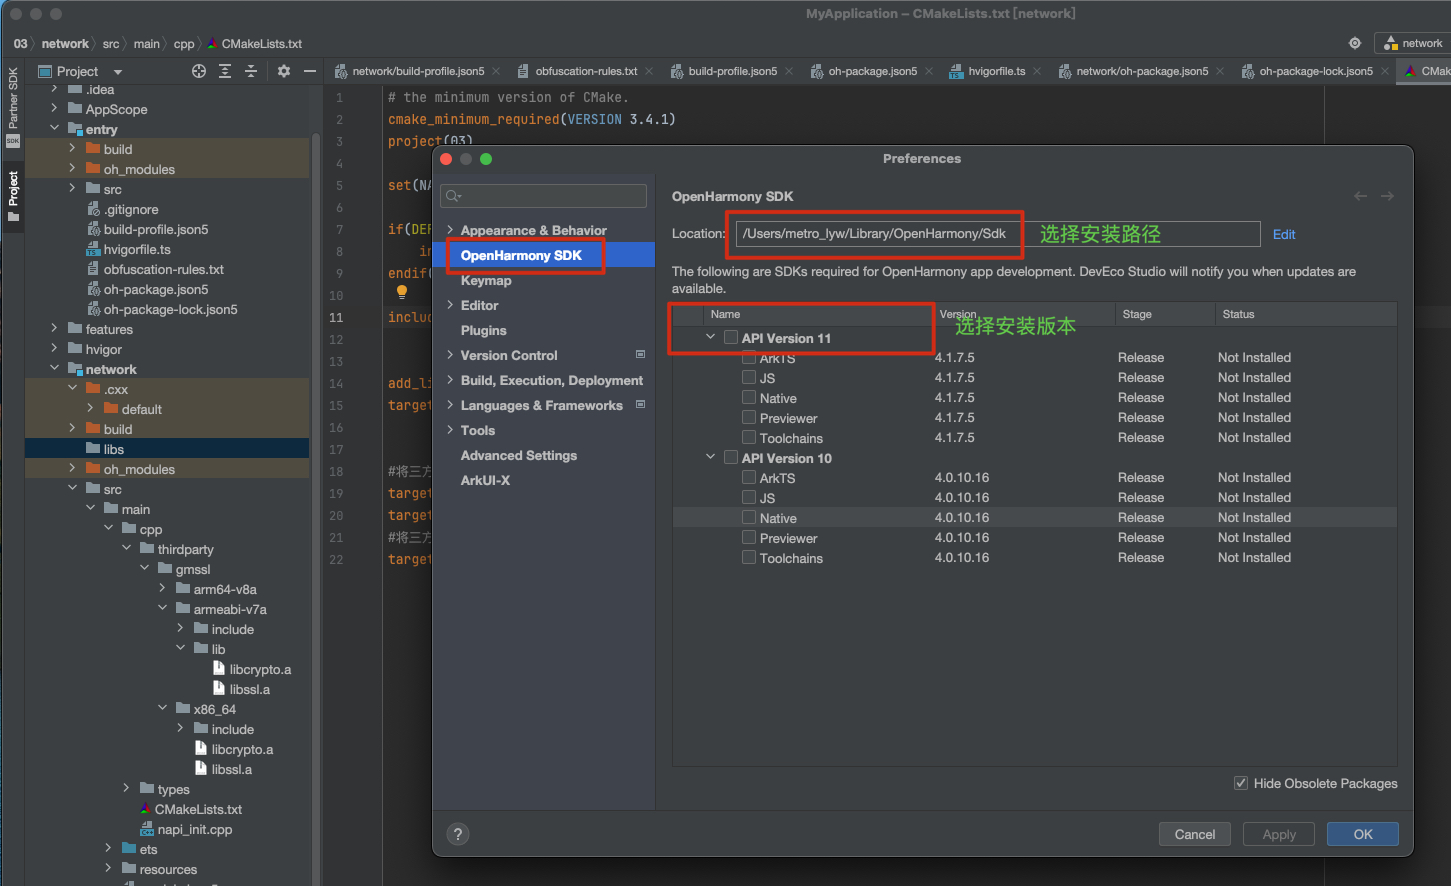Expand all items in the Project tree toolbar
This screenshot has width=1451, height=886.
click(x=225, y=71)
